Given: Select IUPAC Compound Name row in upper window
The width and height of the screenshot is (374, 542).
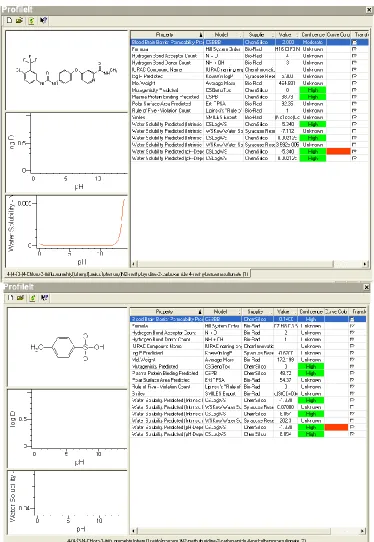Looking at the screenshot, I should pos(249,69).
